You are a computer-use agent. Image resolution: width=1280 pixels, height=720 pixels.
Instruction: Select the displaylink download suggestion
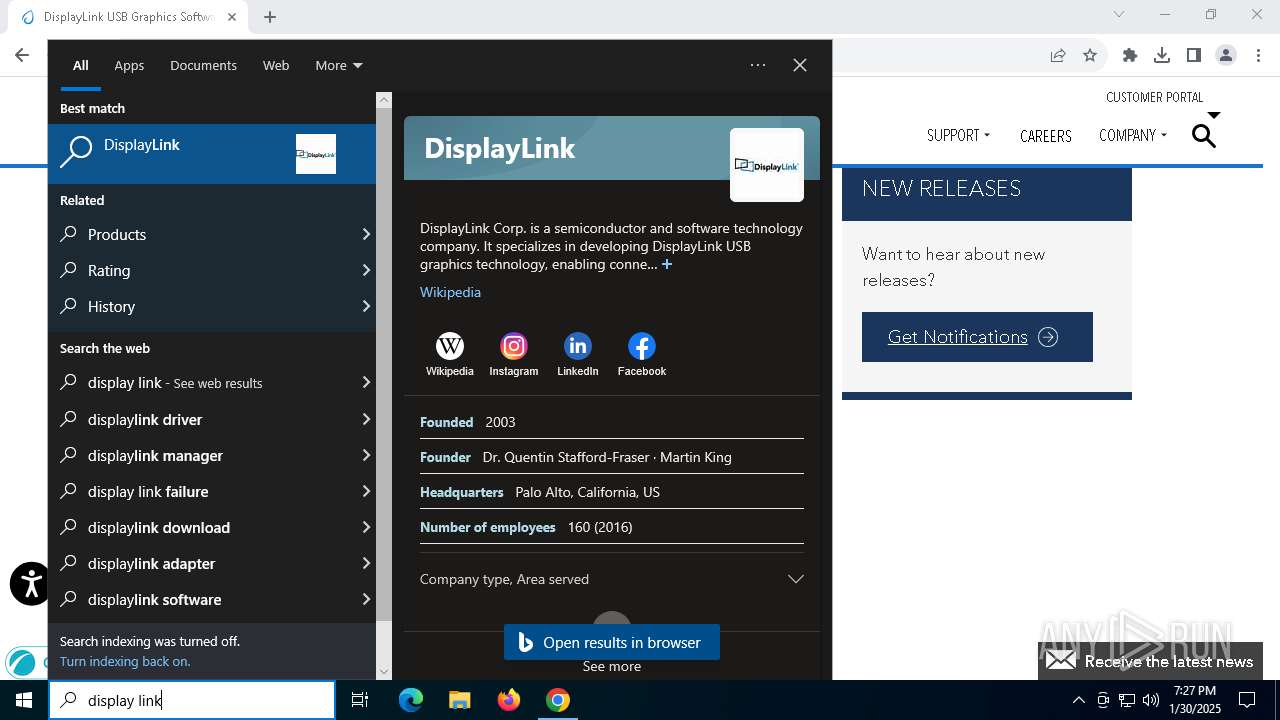tap(212, 527)
